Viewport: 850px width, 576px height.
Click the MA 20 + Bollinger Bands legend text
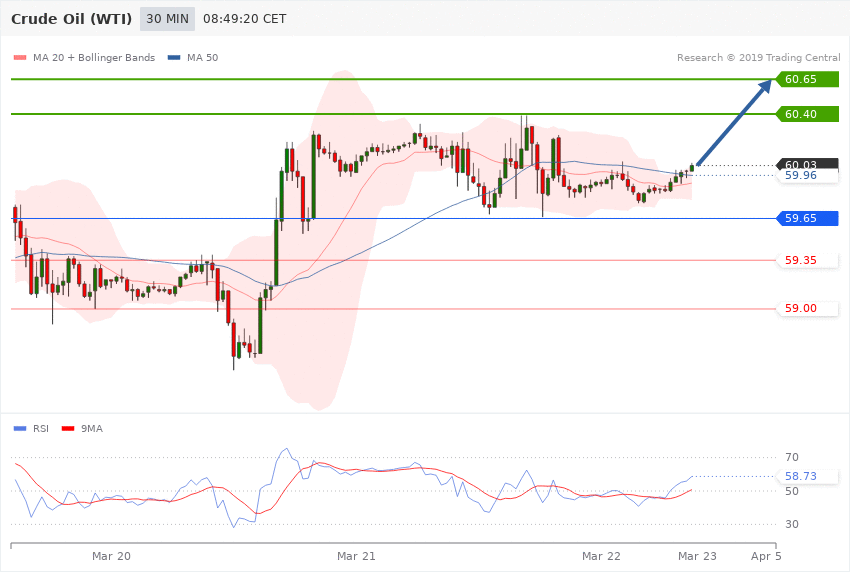[94, 57]
